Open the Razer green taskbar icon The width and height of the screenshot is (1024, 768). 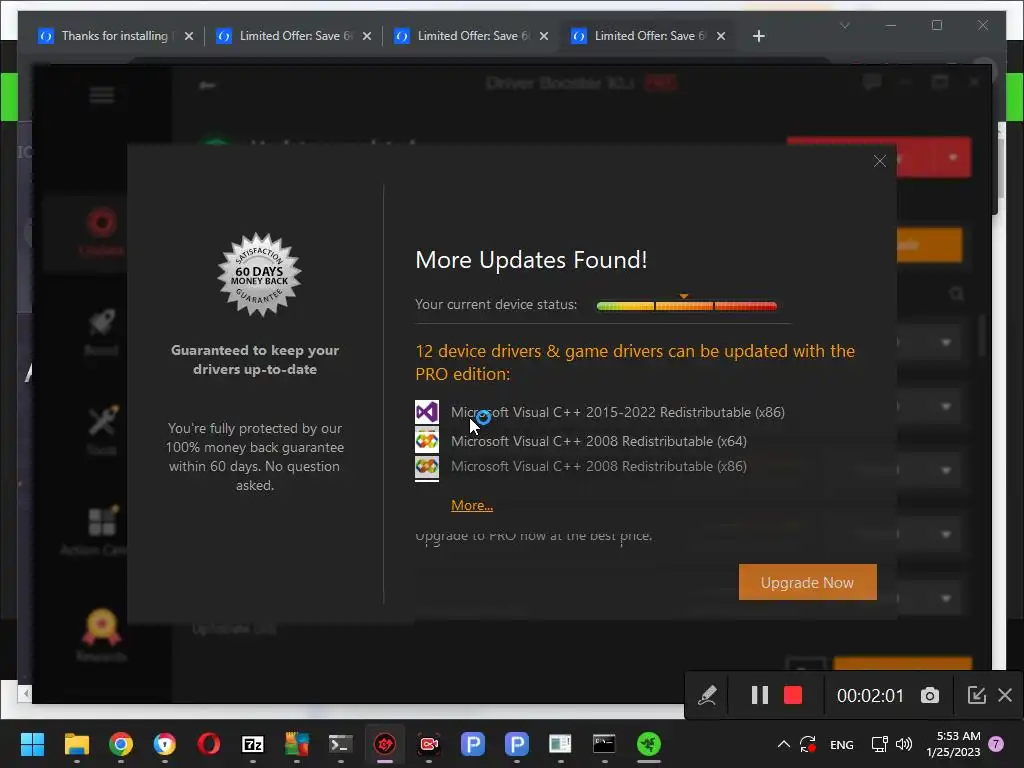pos(648,744)
